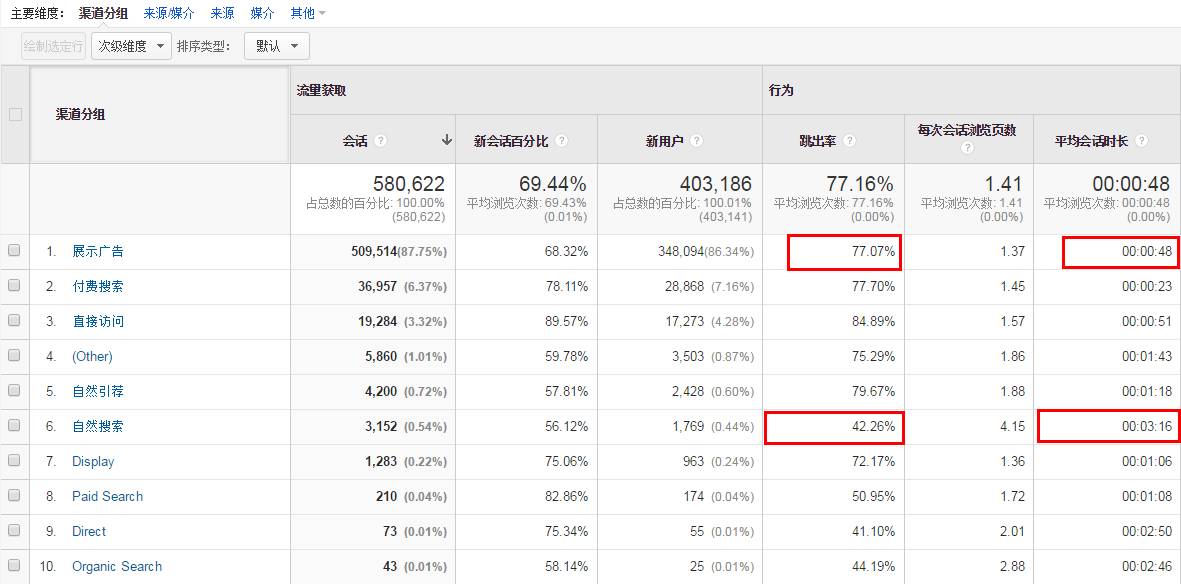
Task: Click help icon beside 跳出率 header
Action: 850,141
